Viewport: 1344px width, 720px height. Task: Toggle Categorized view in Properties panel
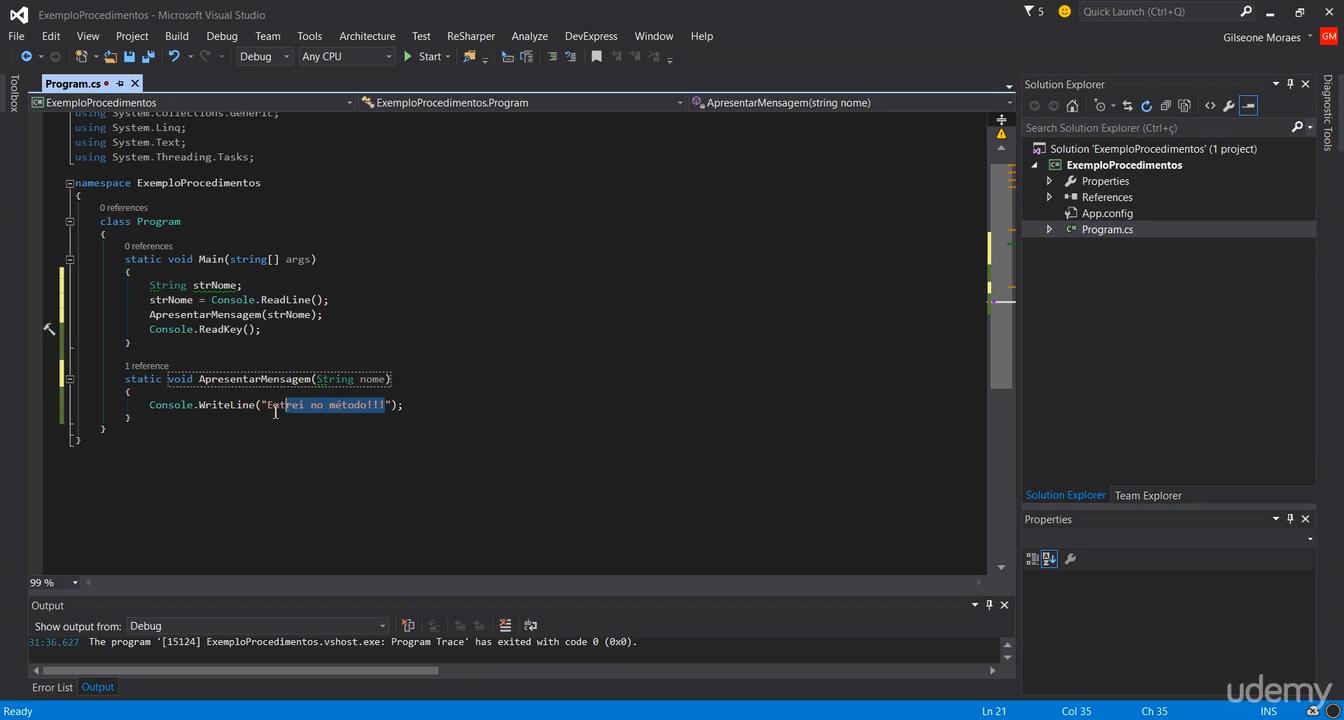pyautogui.click(x=1032, y=559)
